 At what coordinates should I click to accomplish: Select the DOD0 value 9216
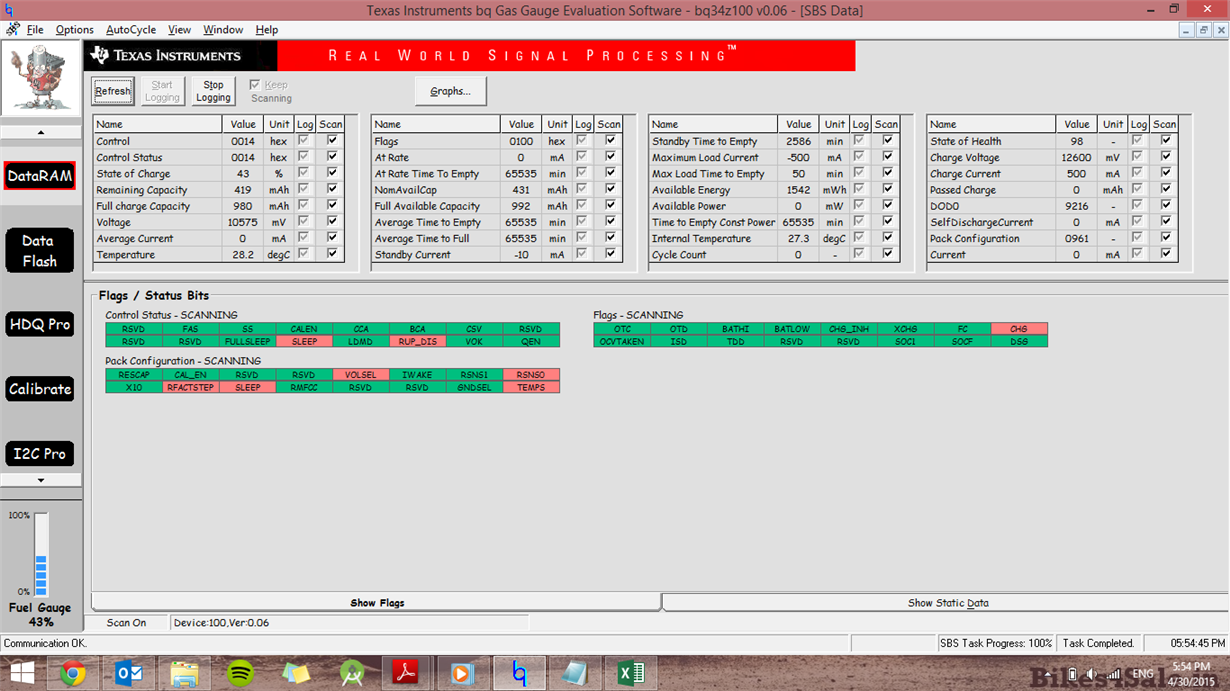point(1077,206)
